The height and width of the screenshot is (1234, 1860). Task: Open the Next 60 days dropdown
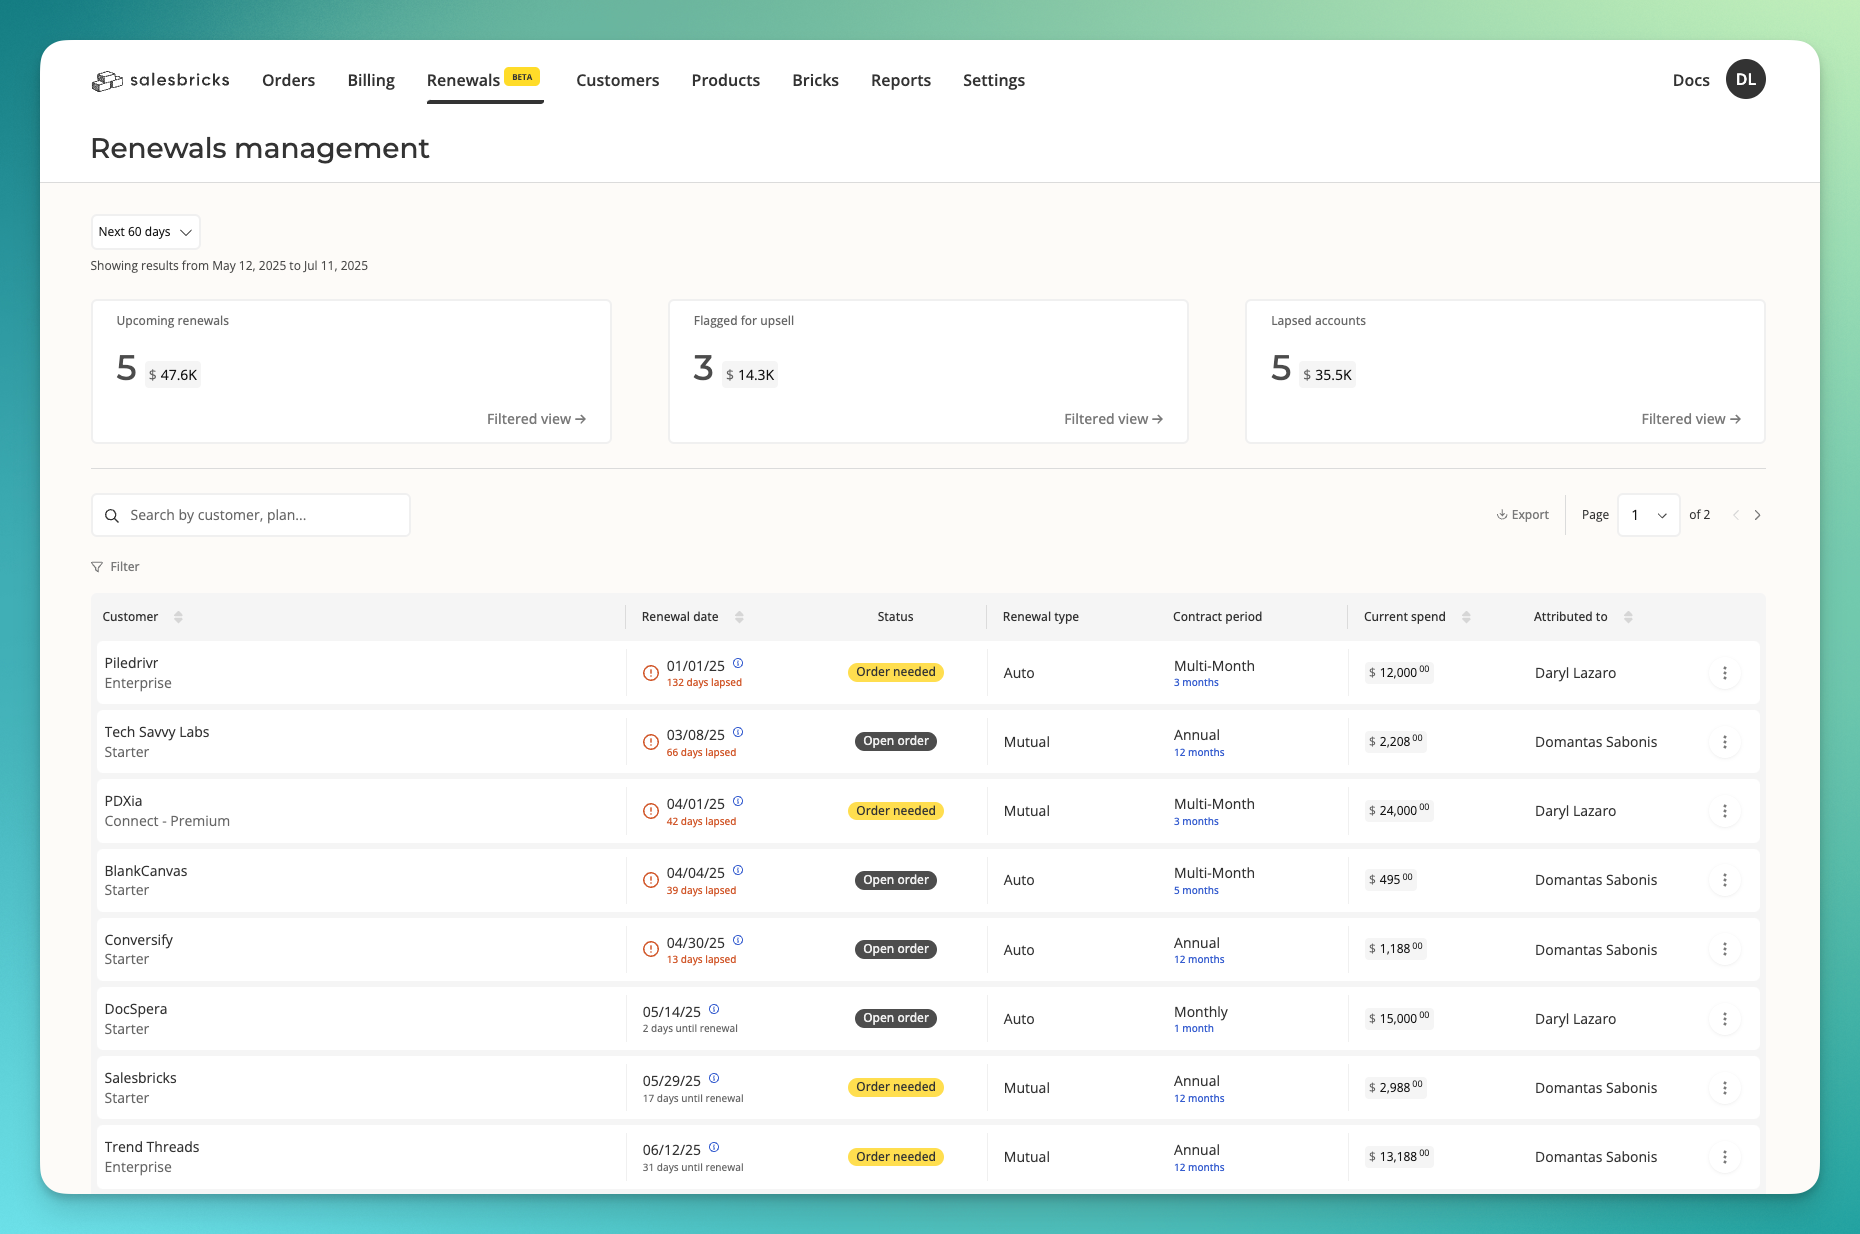(145, 232)
